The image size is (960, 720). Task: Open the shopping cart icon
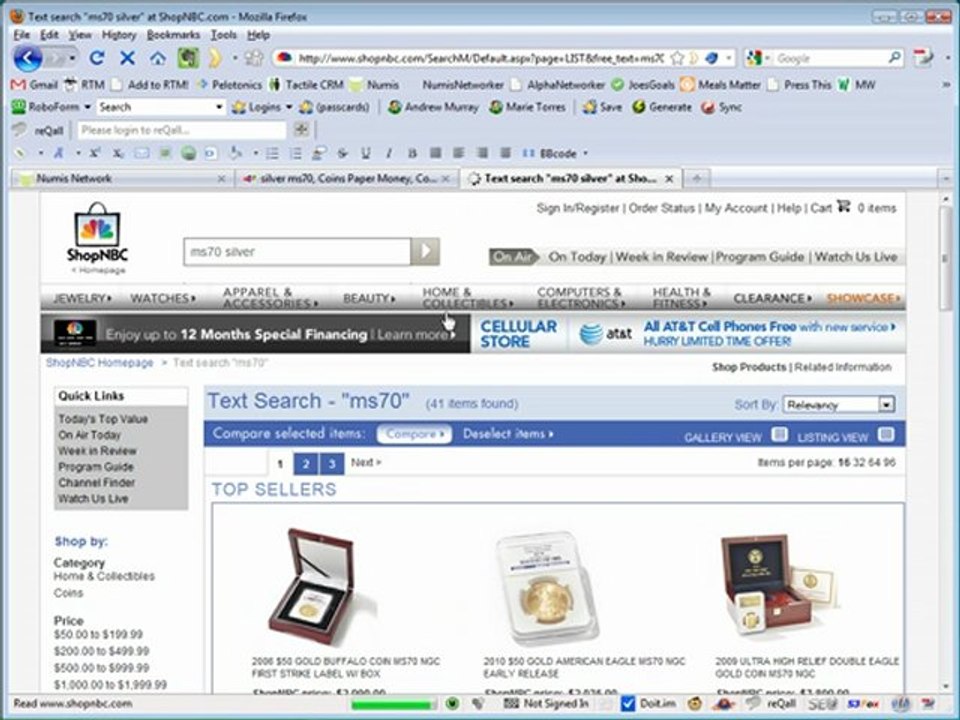tap(844, 207)
